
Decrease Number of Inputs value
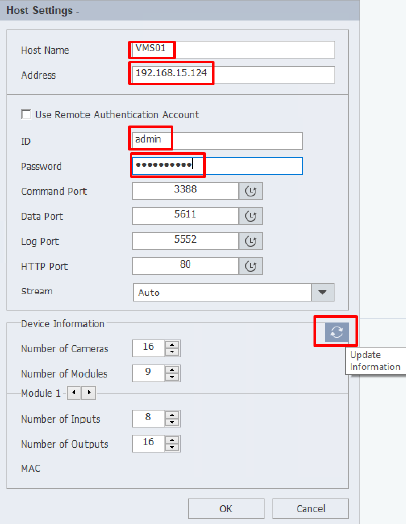coord(172,423)
